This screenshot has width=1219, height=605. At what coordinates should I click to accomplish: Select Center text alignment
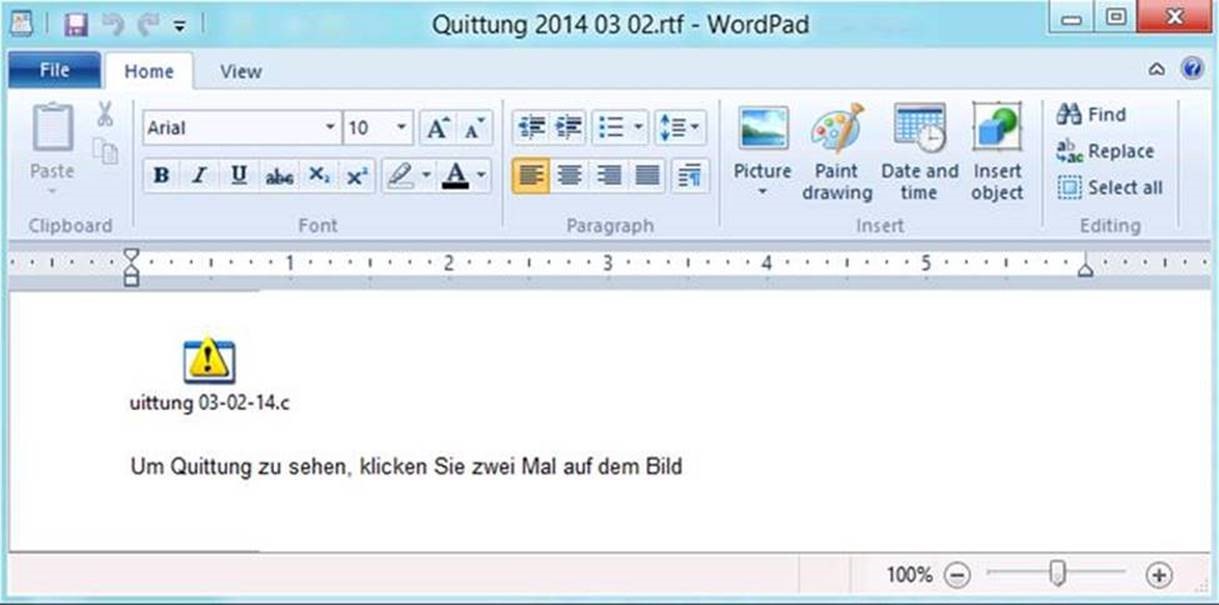570,176
